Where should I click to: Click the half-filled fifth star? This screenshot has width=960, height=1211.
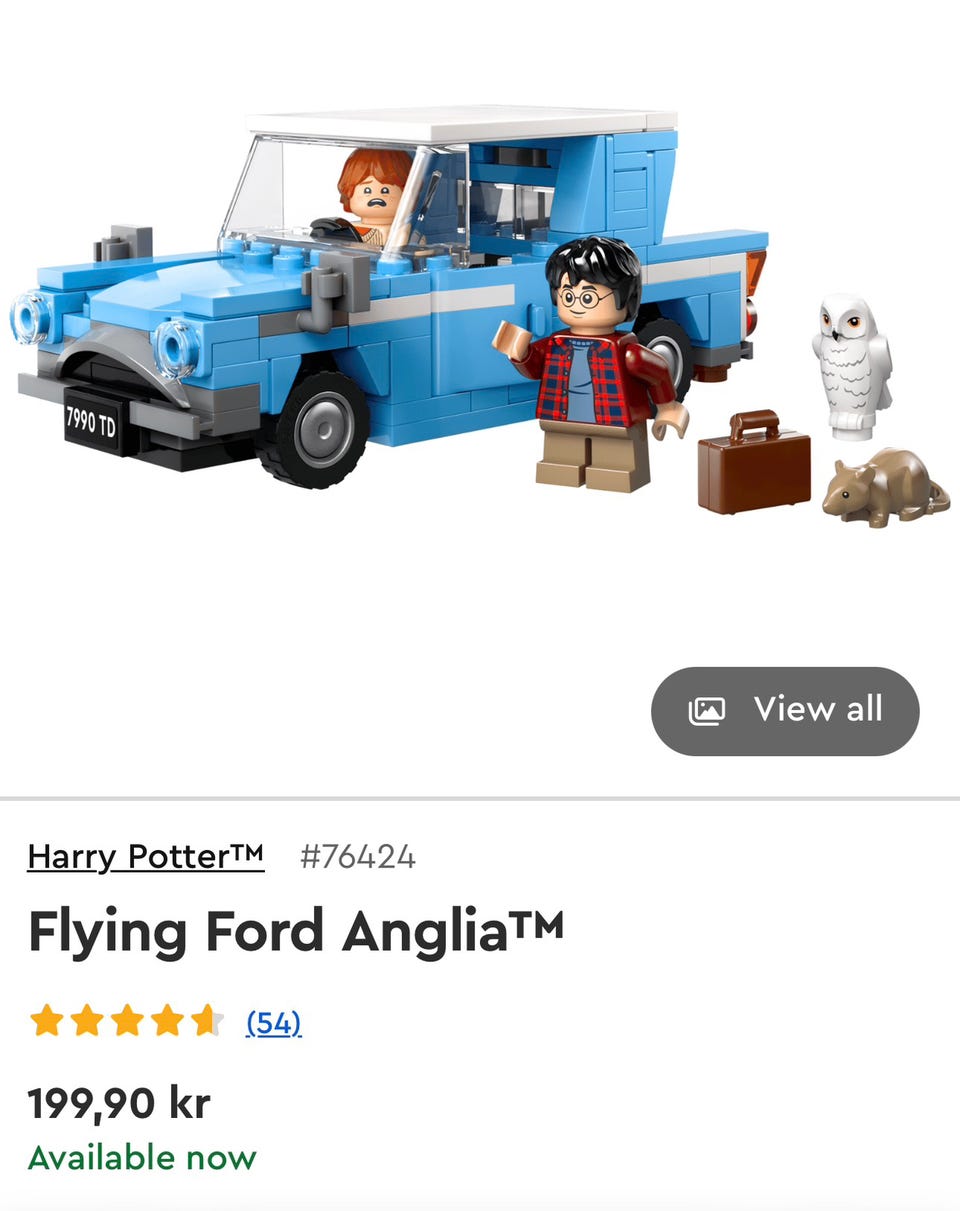209,1021
